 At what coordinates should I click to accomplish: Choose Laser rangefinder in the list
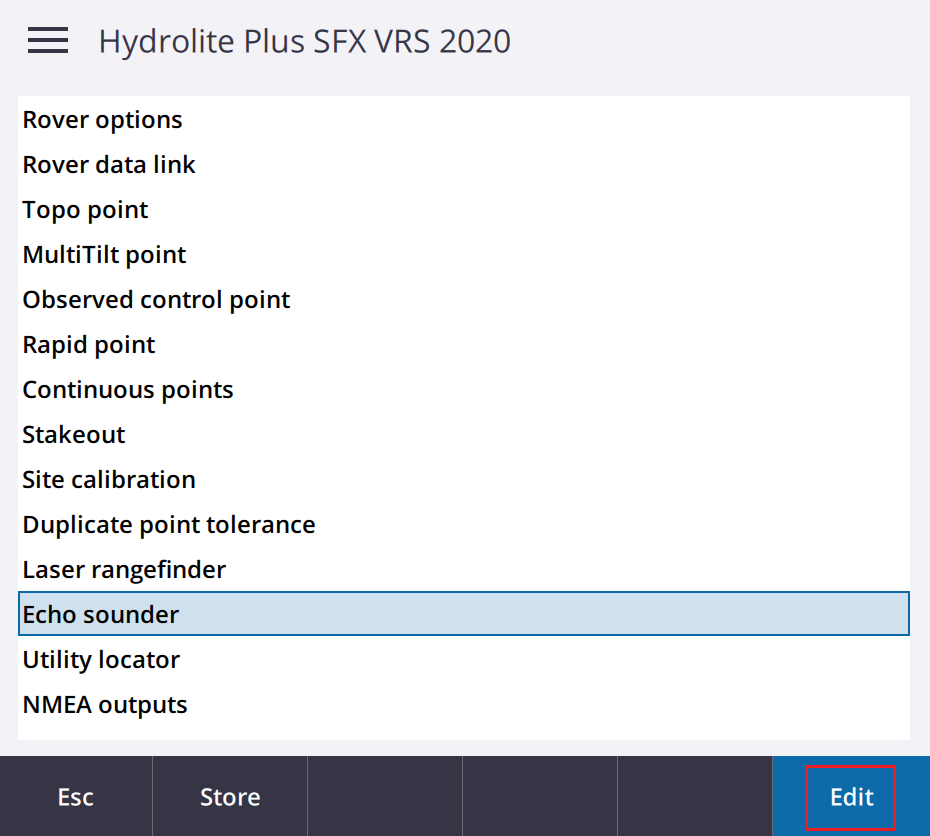[464, 570]
